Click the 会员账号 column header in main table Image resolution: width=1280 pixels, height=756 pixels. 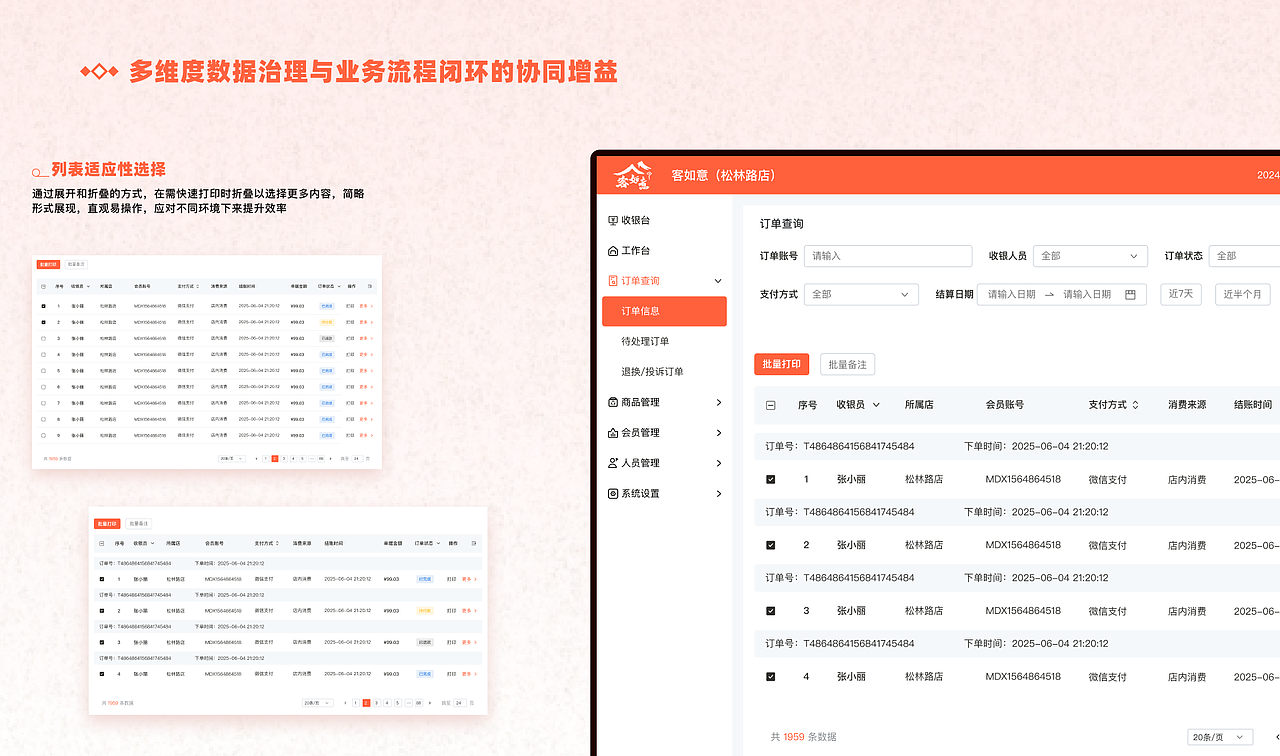[x=1005, y=405]
